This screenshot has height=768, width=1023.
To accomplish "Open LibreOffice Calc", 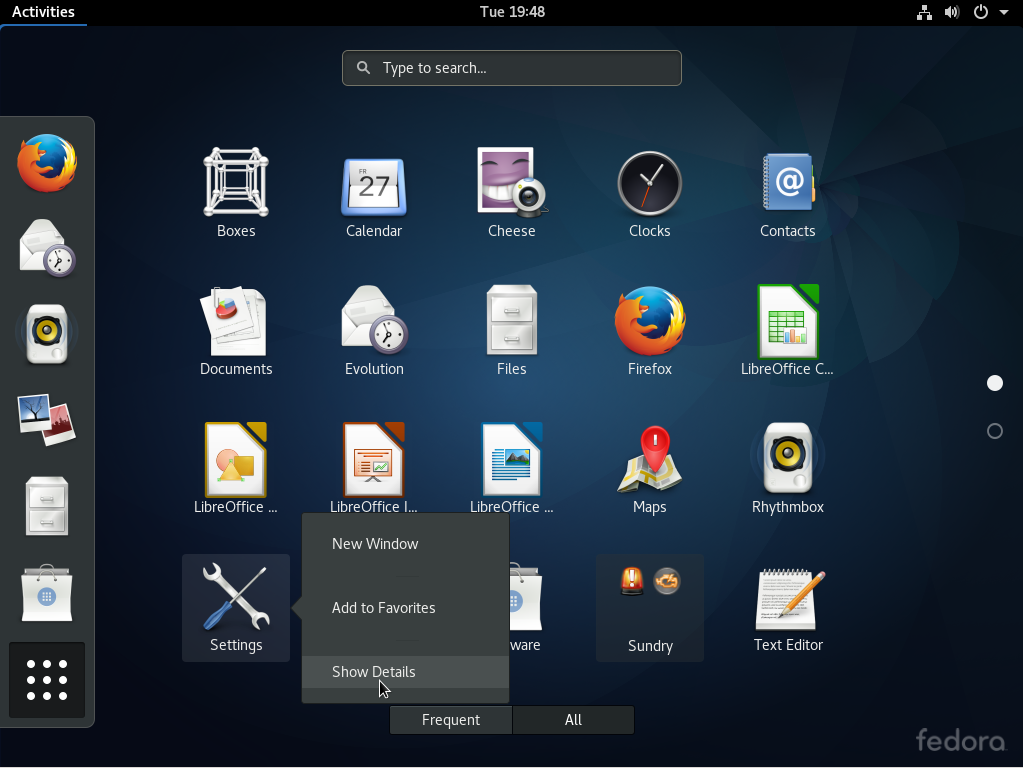I will coord(787,328).
